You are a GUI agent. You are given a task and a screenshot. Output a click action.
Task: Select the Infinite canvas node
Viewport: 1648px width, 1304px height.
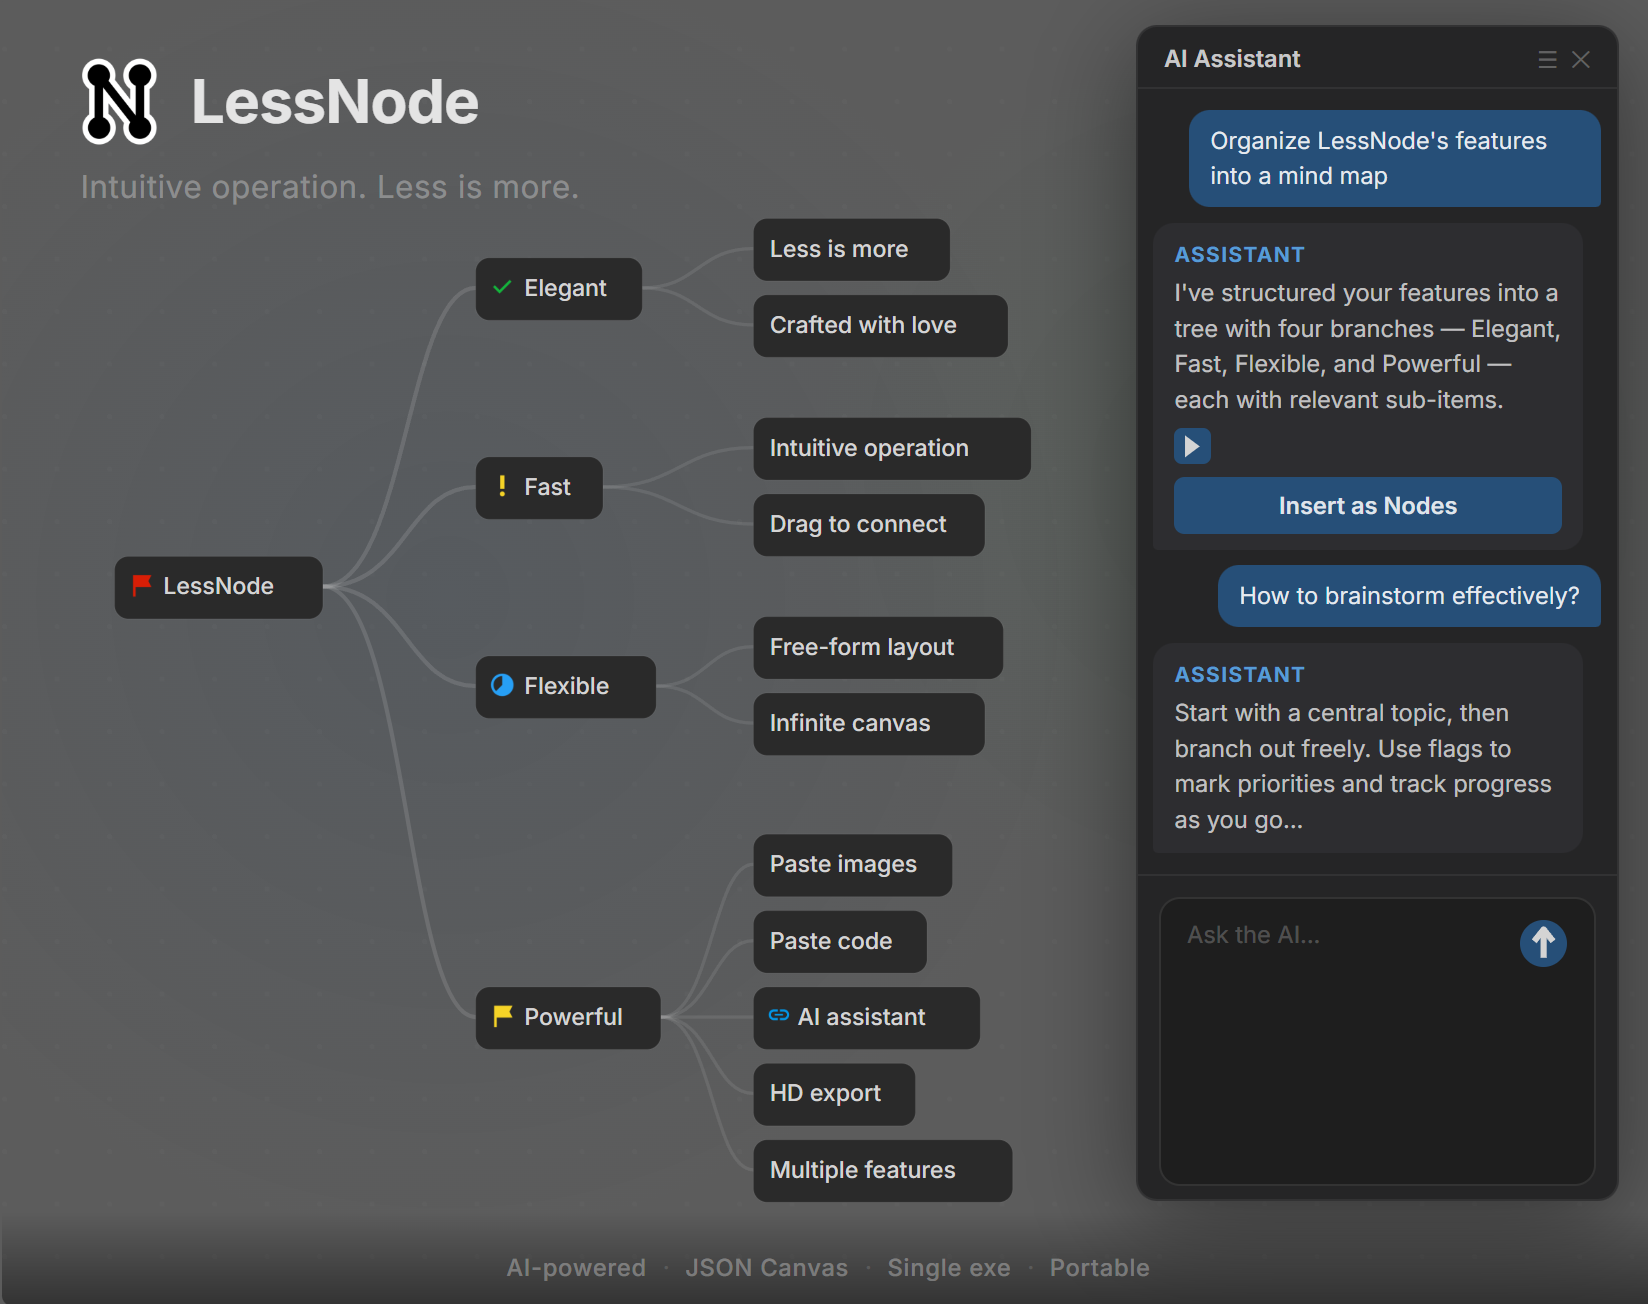pos(868,724)
